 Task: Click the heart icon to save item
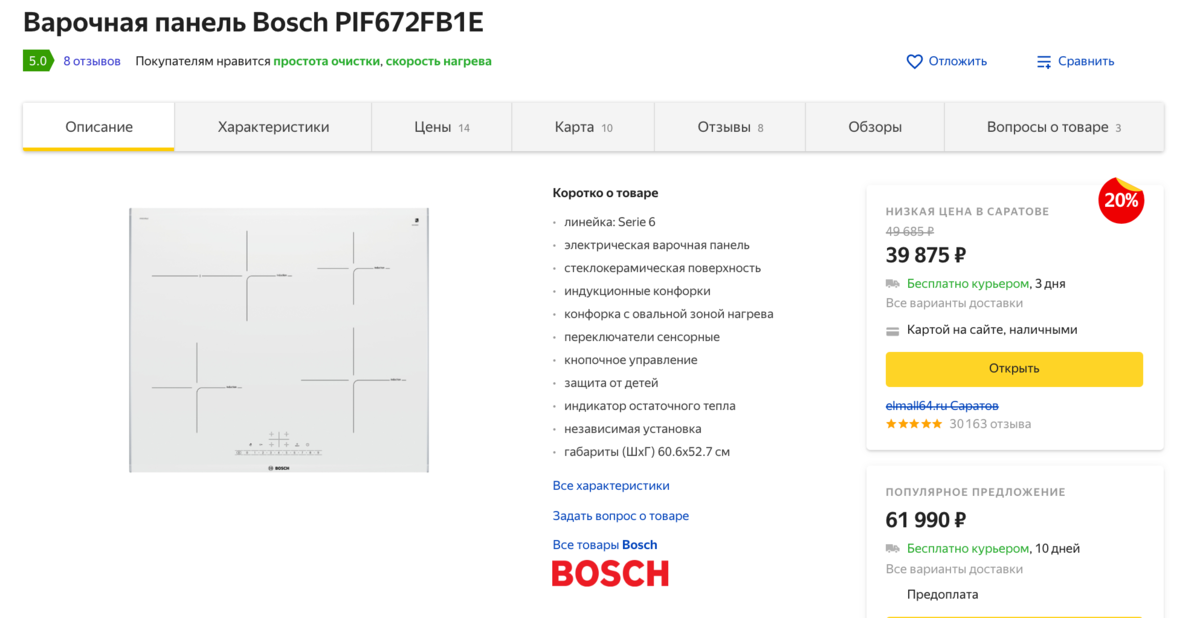click(914, 61)
